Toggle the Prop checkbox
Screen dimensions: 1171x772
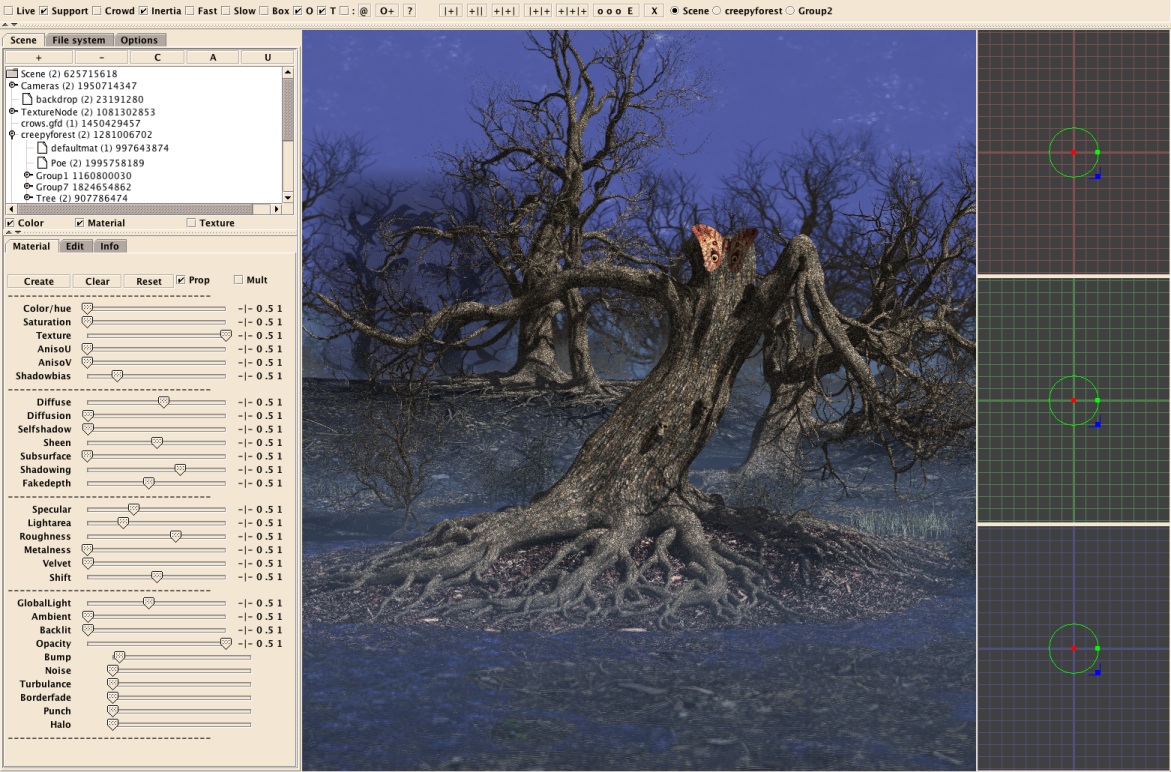tap(181, 280)
